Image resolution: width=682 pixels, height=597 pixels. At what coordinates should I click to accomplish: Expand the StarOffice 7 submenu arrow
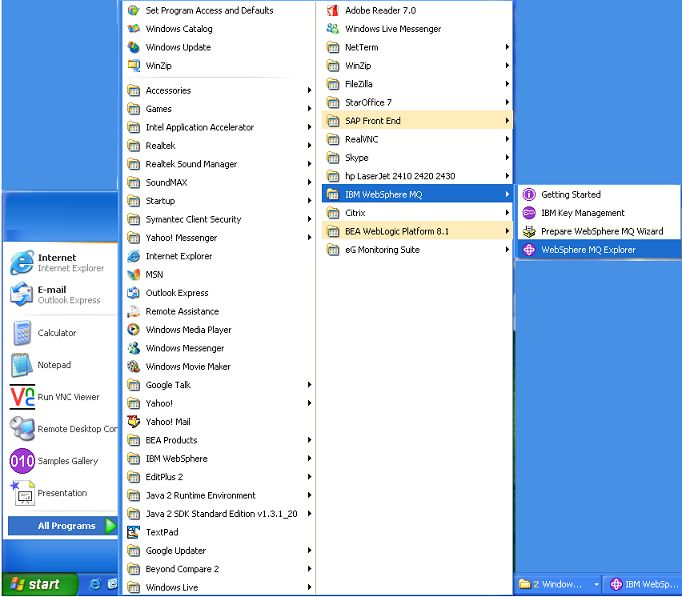coord(507,103)
